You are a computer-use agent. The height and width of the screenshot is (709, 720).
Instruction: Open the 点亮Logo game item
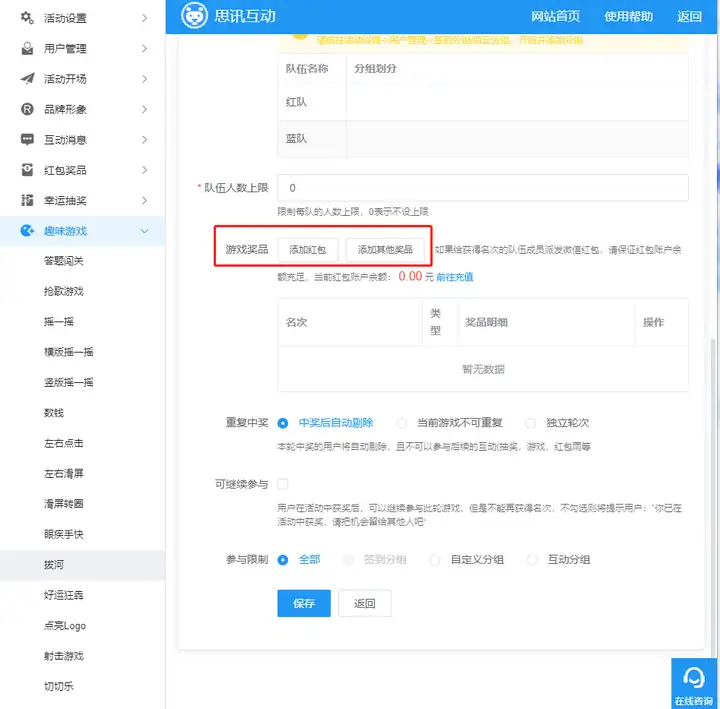[x=65, y=625]
